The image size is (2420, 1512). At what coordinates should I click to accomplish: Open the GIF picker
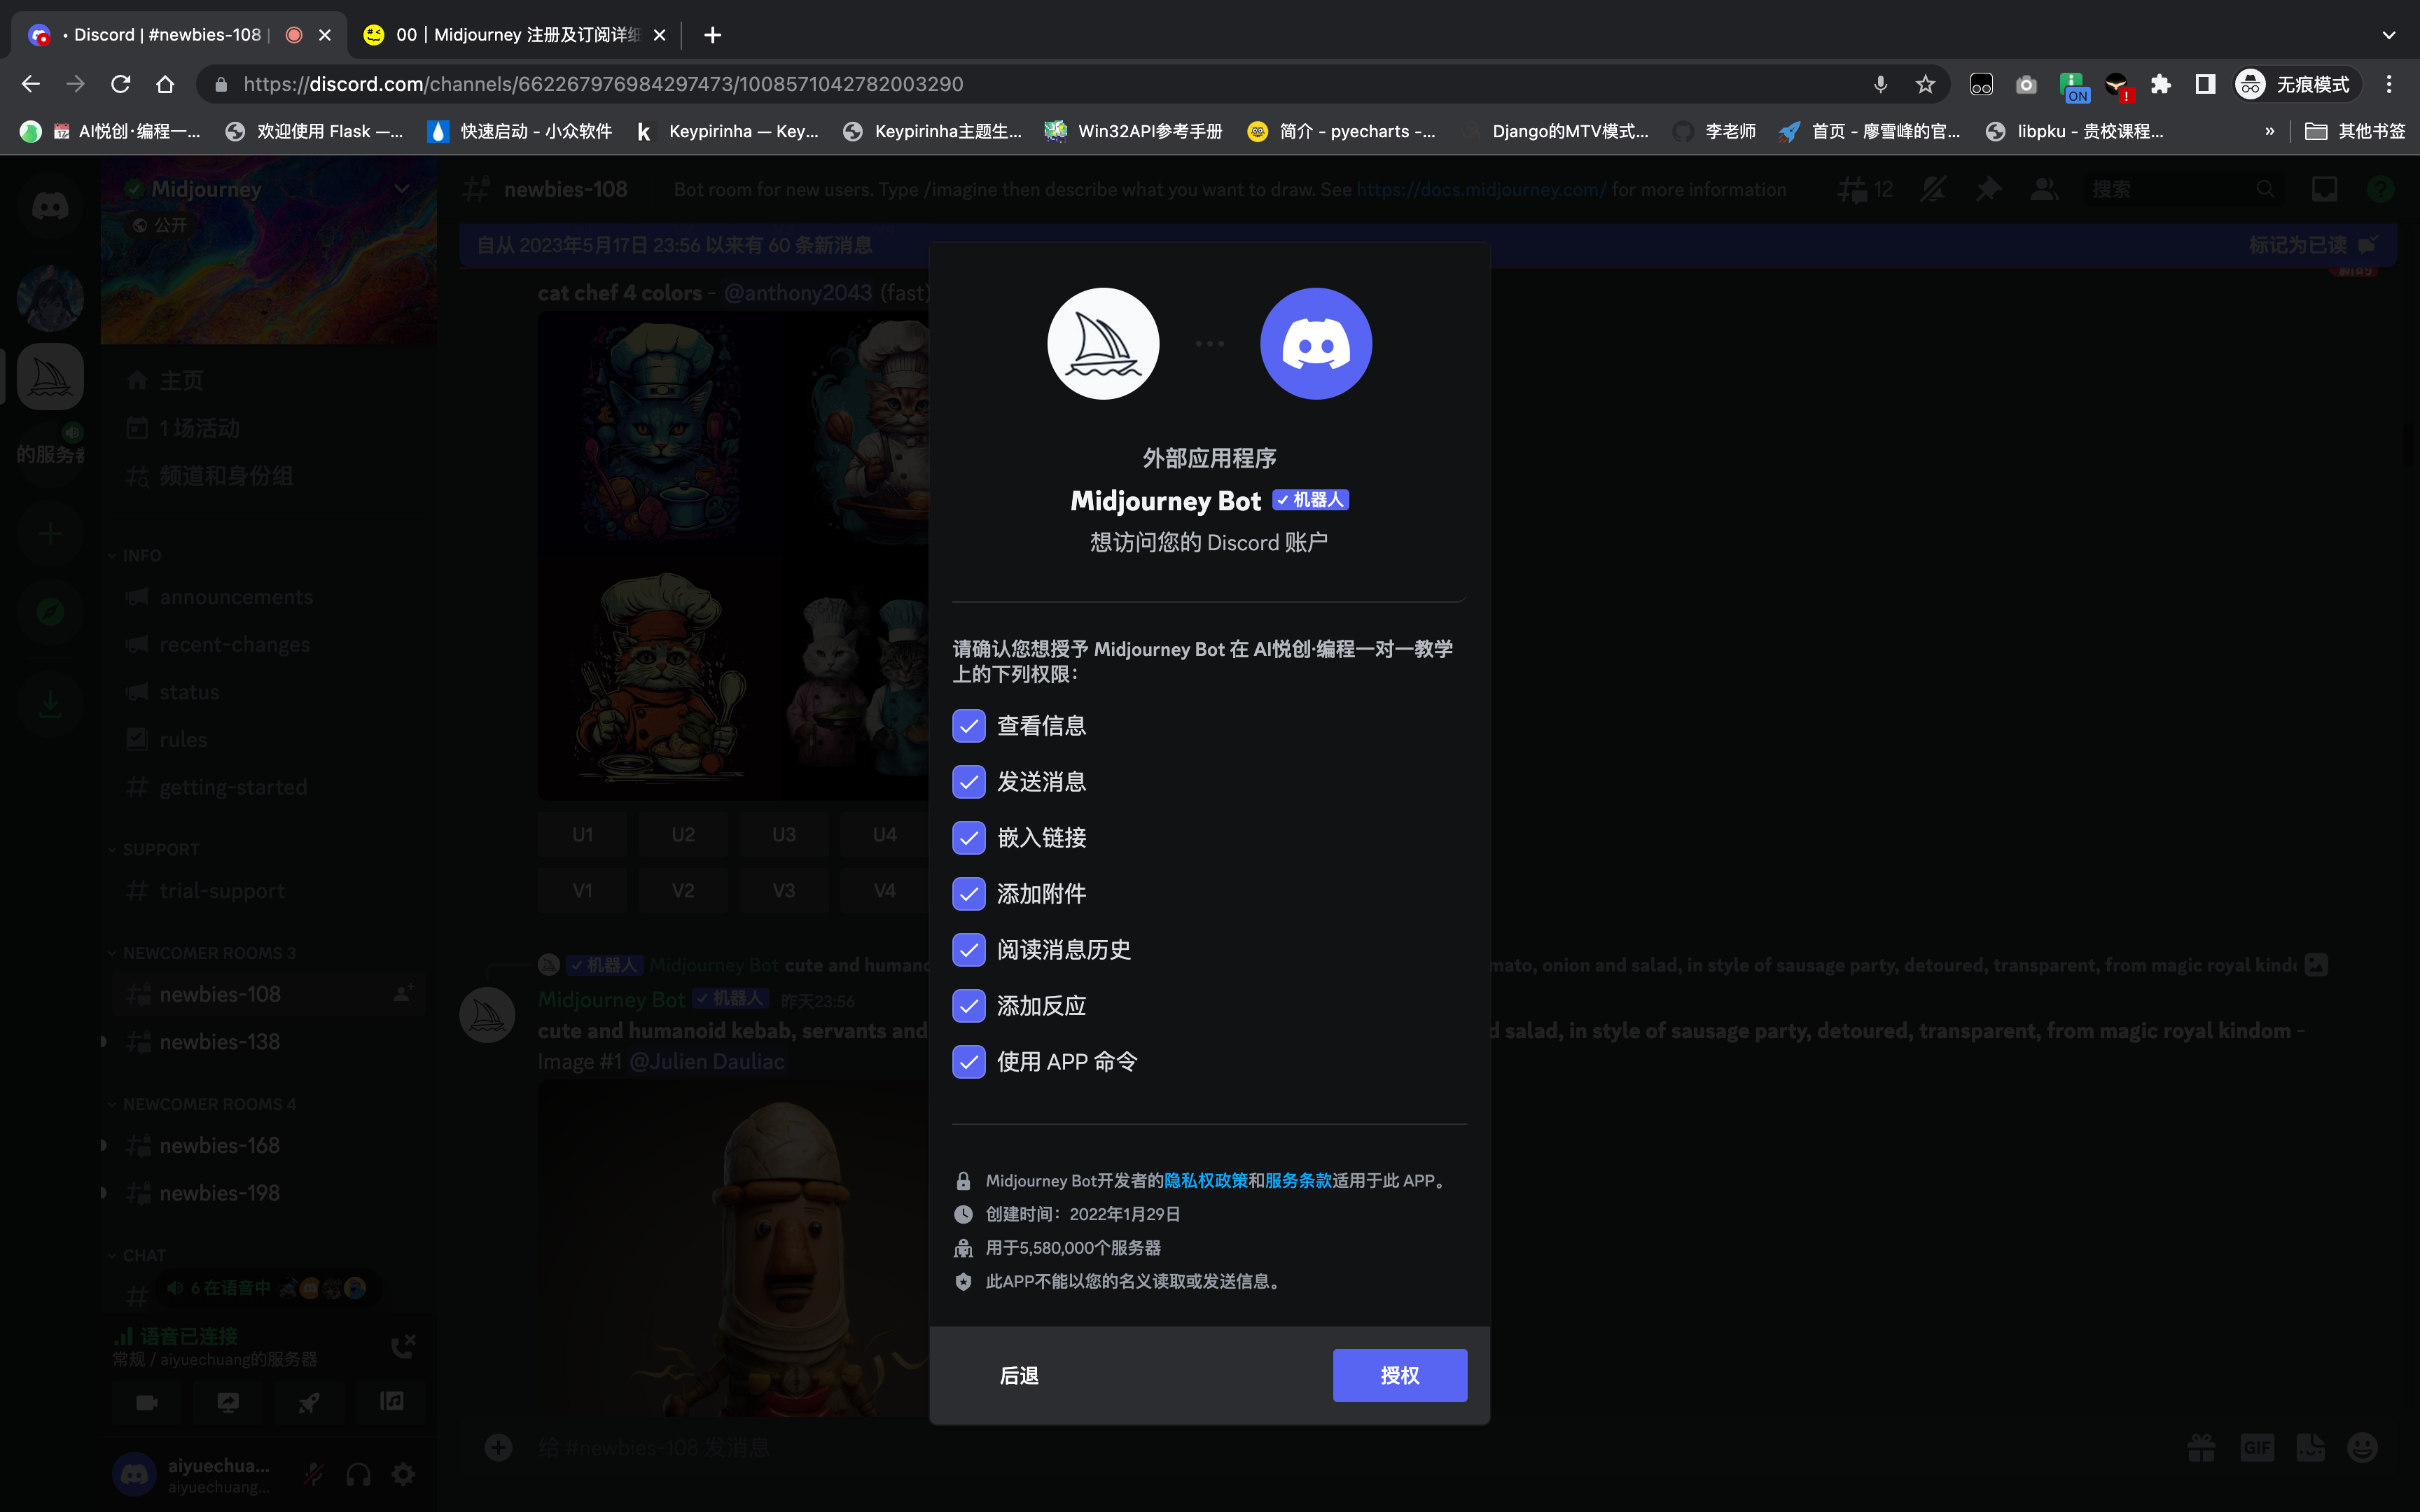click(x=2256, y=1447)
